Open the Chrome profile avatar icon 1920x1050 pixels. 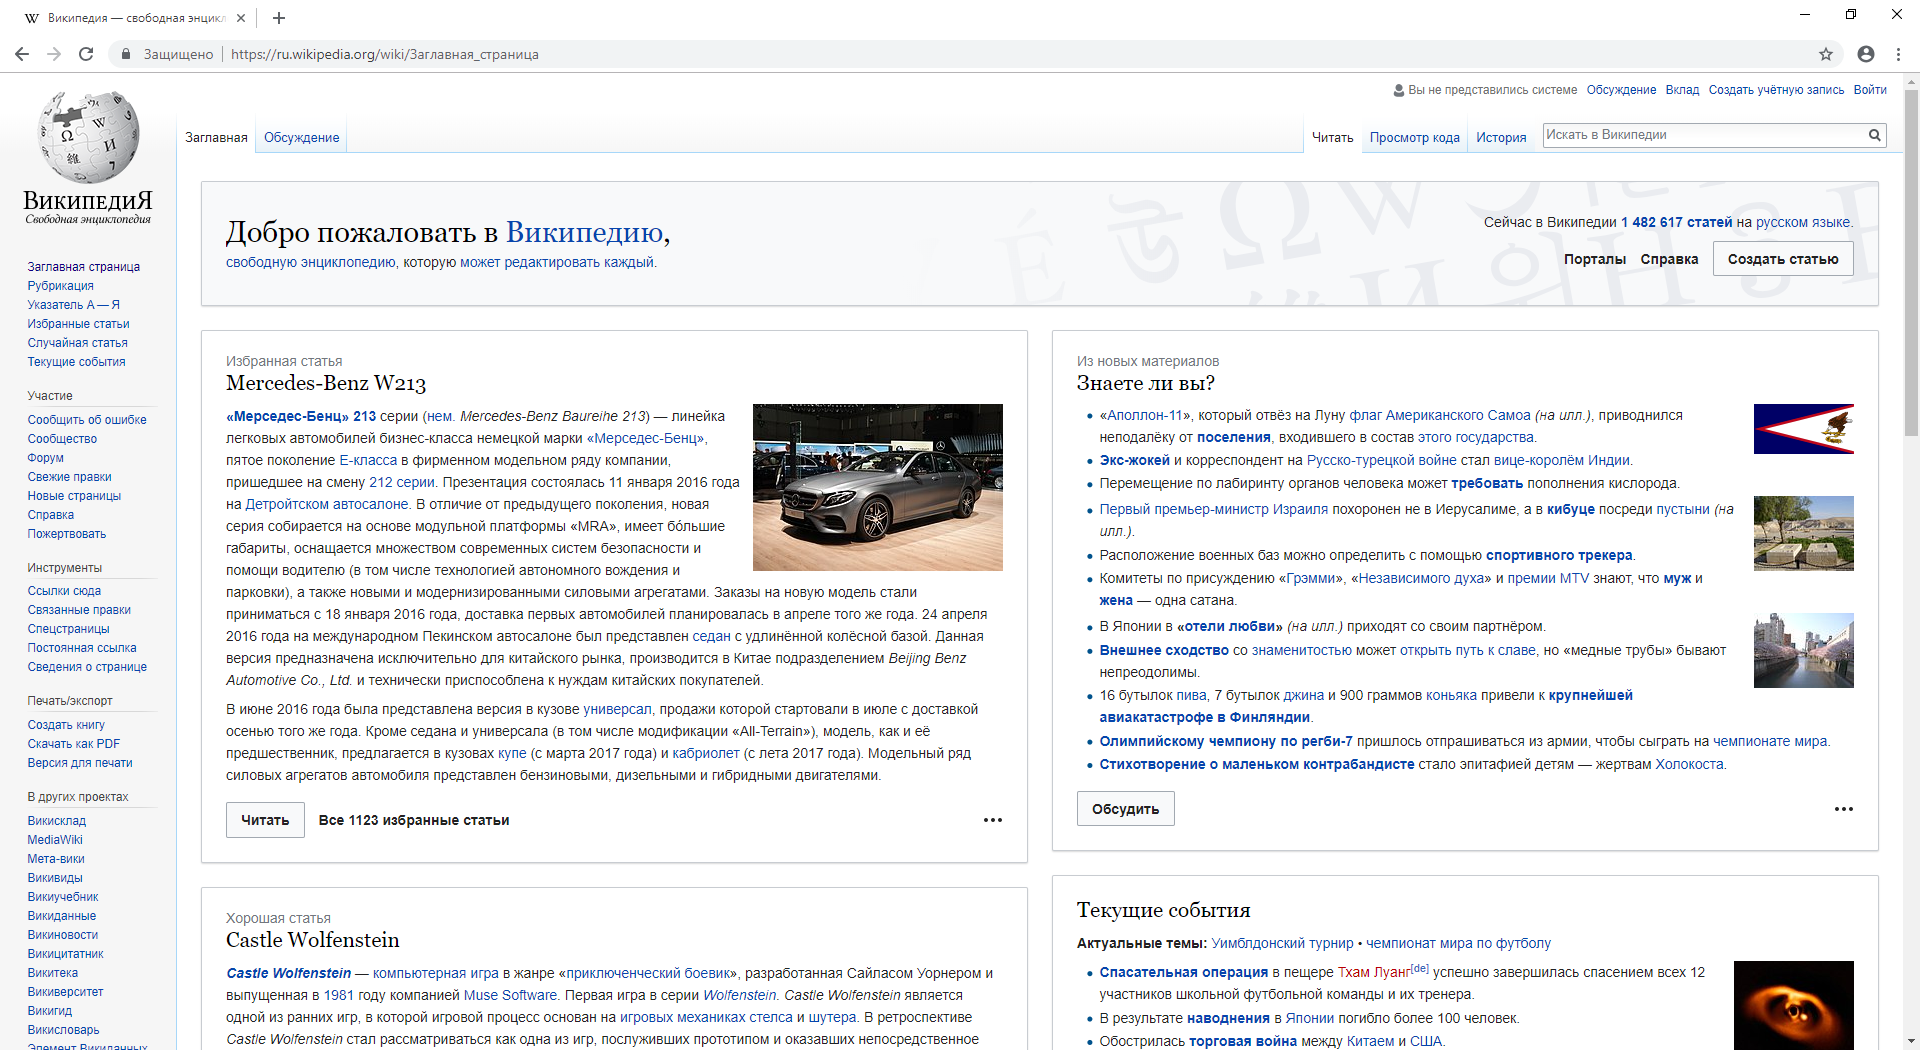tap(1866, 54)
